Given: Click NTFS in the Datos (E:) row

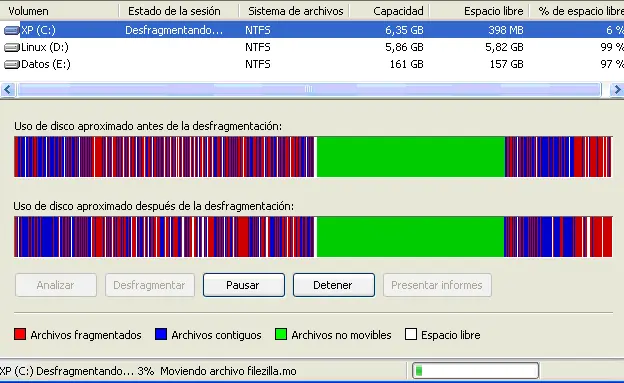Looking at the screenshot, I should (x=258, y=64).
